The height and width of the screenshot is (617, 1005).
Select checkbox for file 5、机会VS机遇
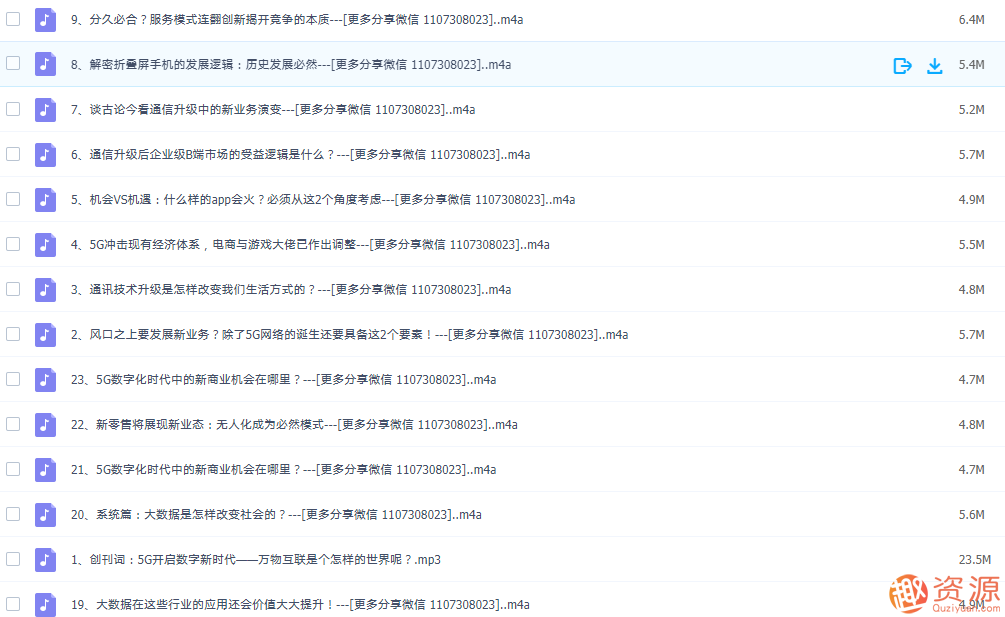click(13, 199)
